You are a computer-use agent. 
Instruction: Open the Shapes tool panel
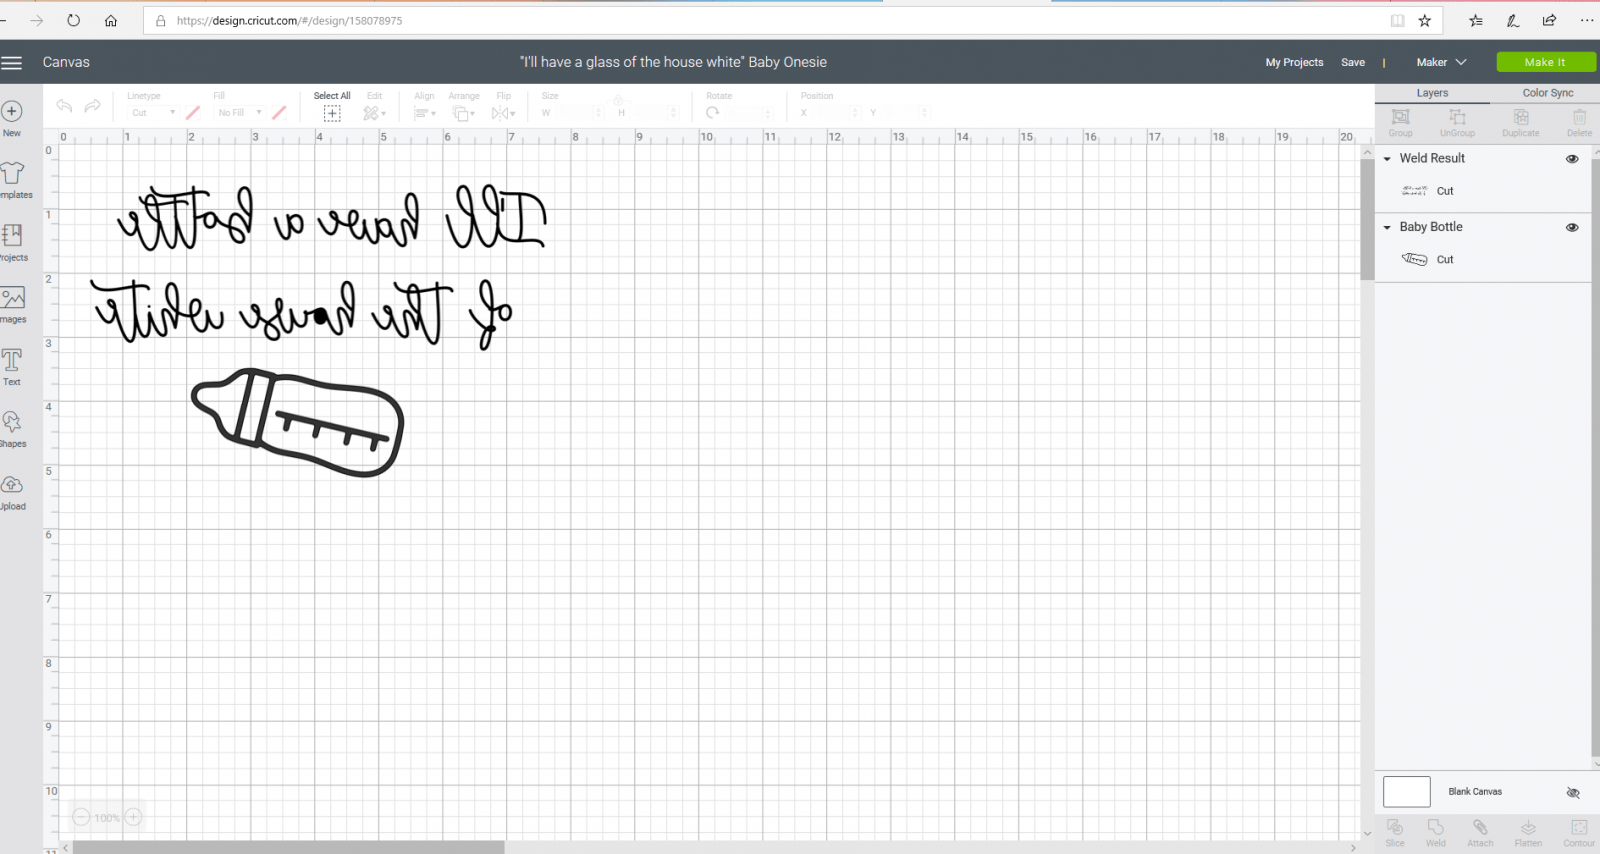pos(12,427)
